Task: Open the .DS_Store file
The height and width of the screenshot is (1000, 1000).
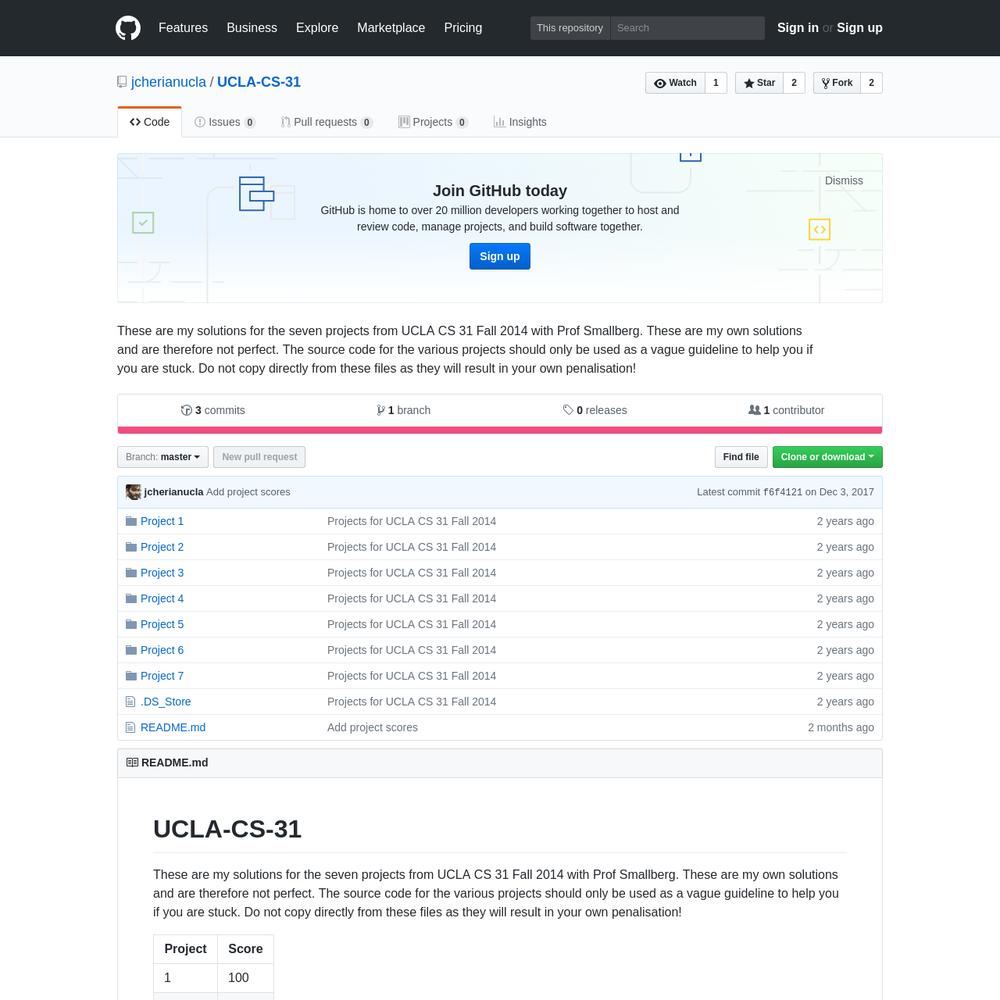Action: click(x=165, y=702)
